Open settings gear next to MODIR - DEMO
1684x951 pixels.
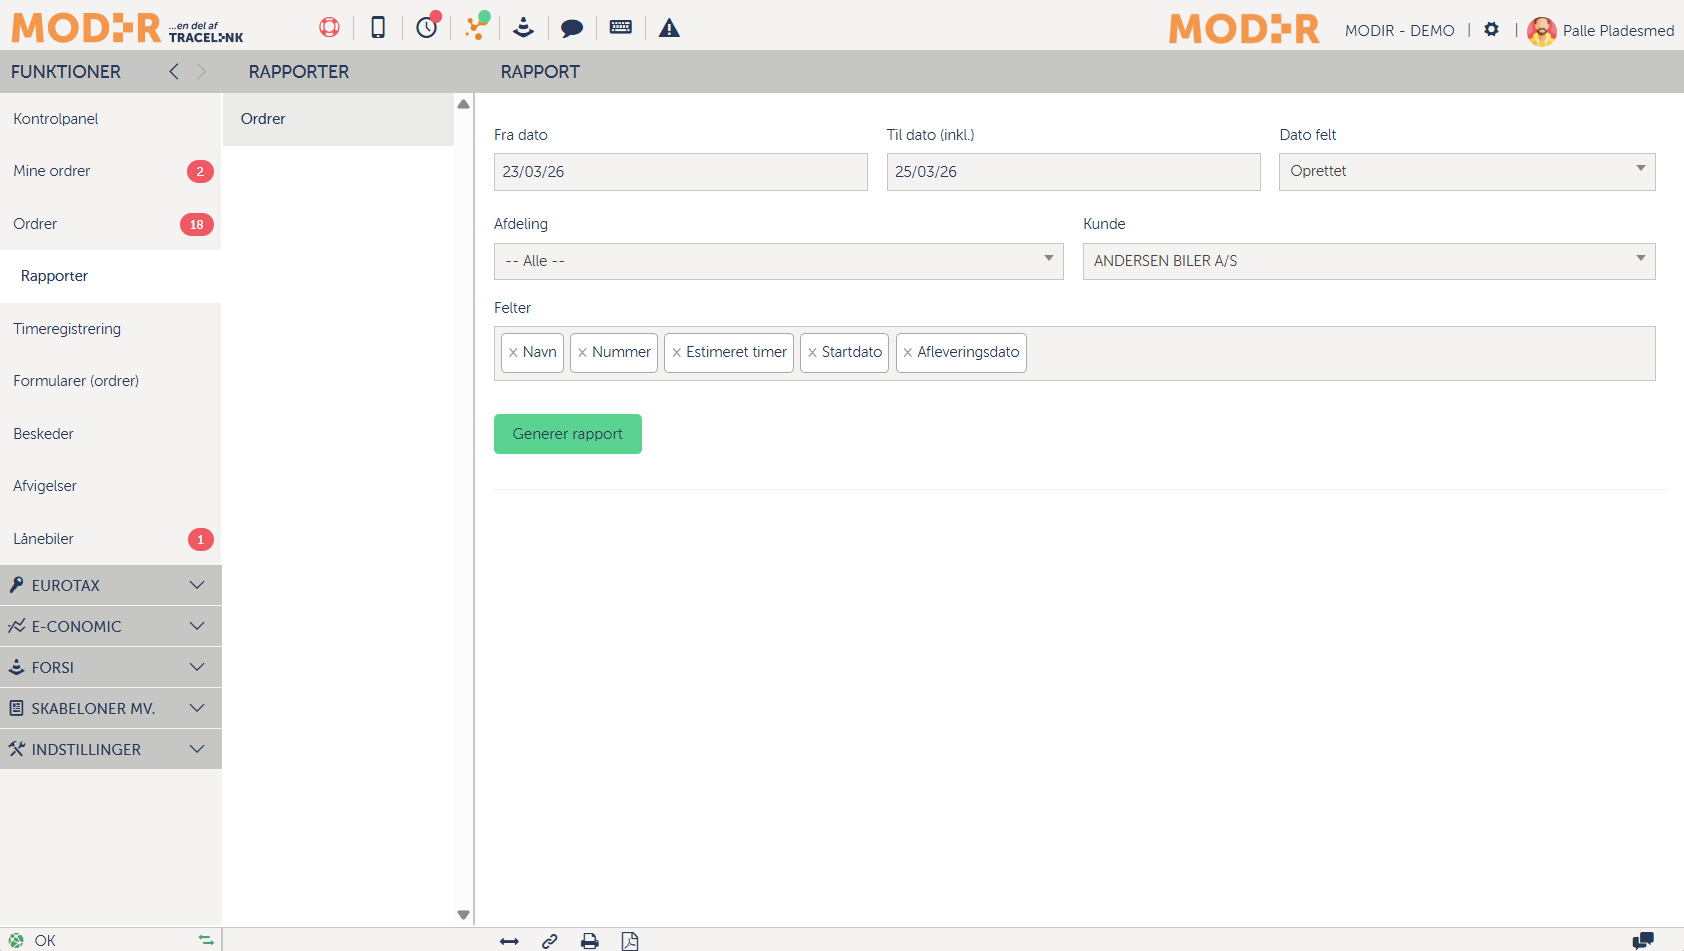click(1491, 30)
